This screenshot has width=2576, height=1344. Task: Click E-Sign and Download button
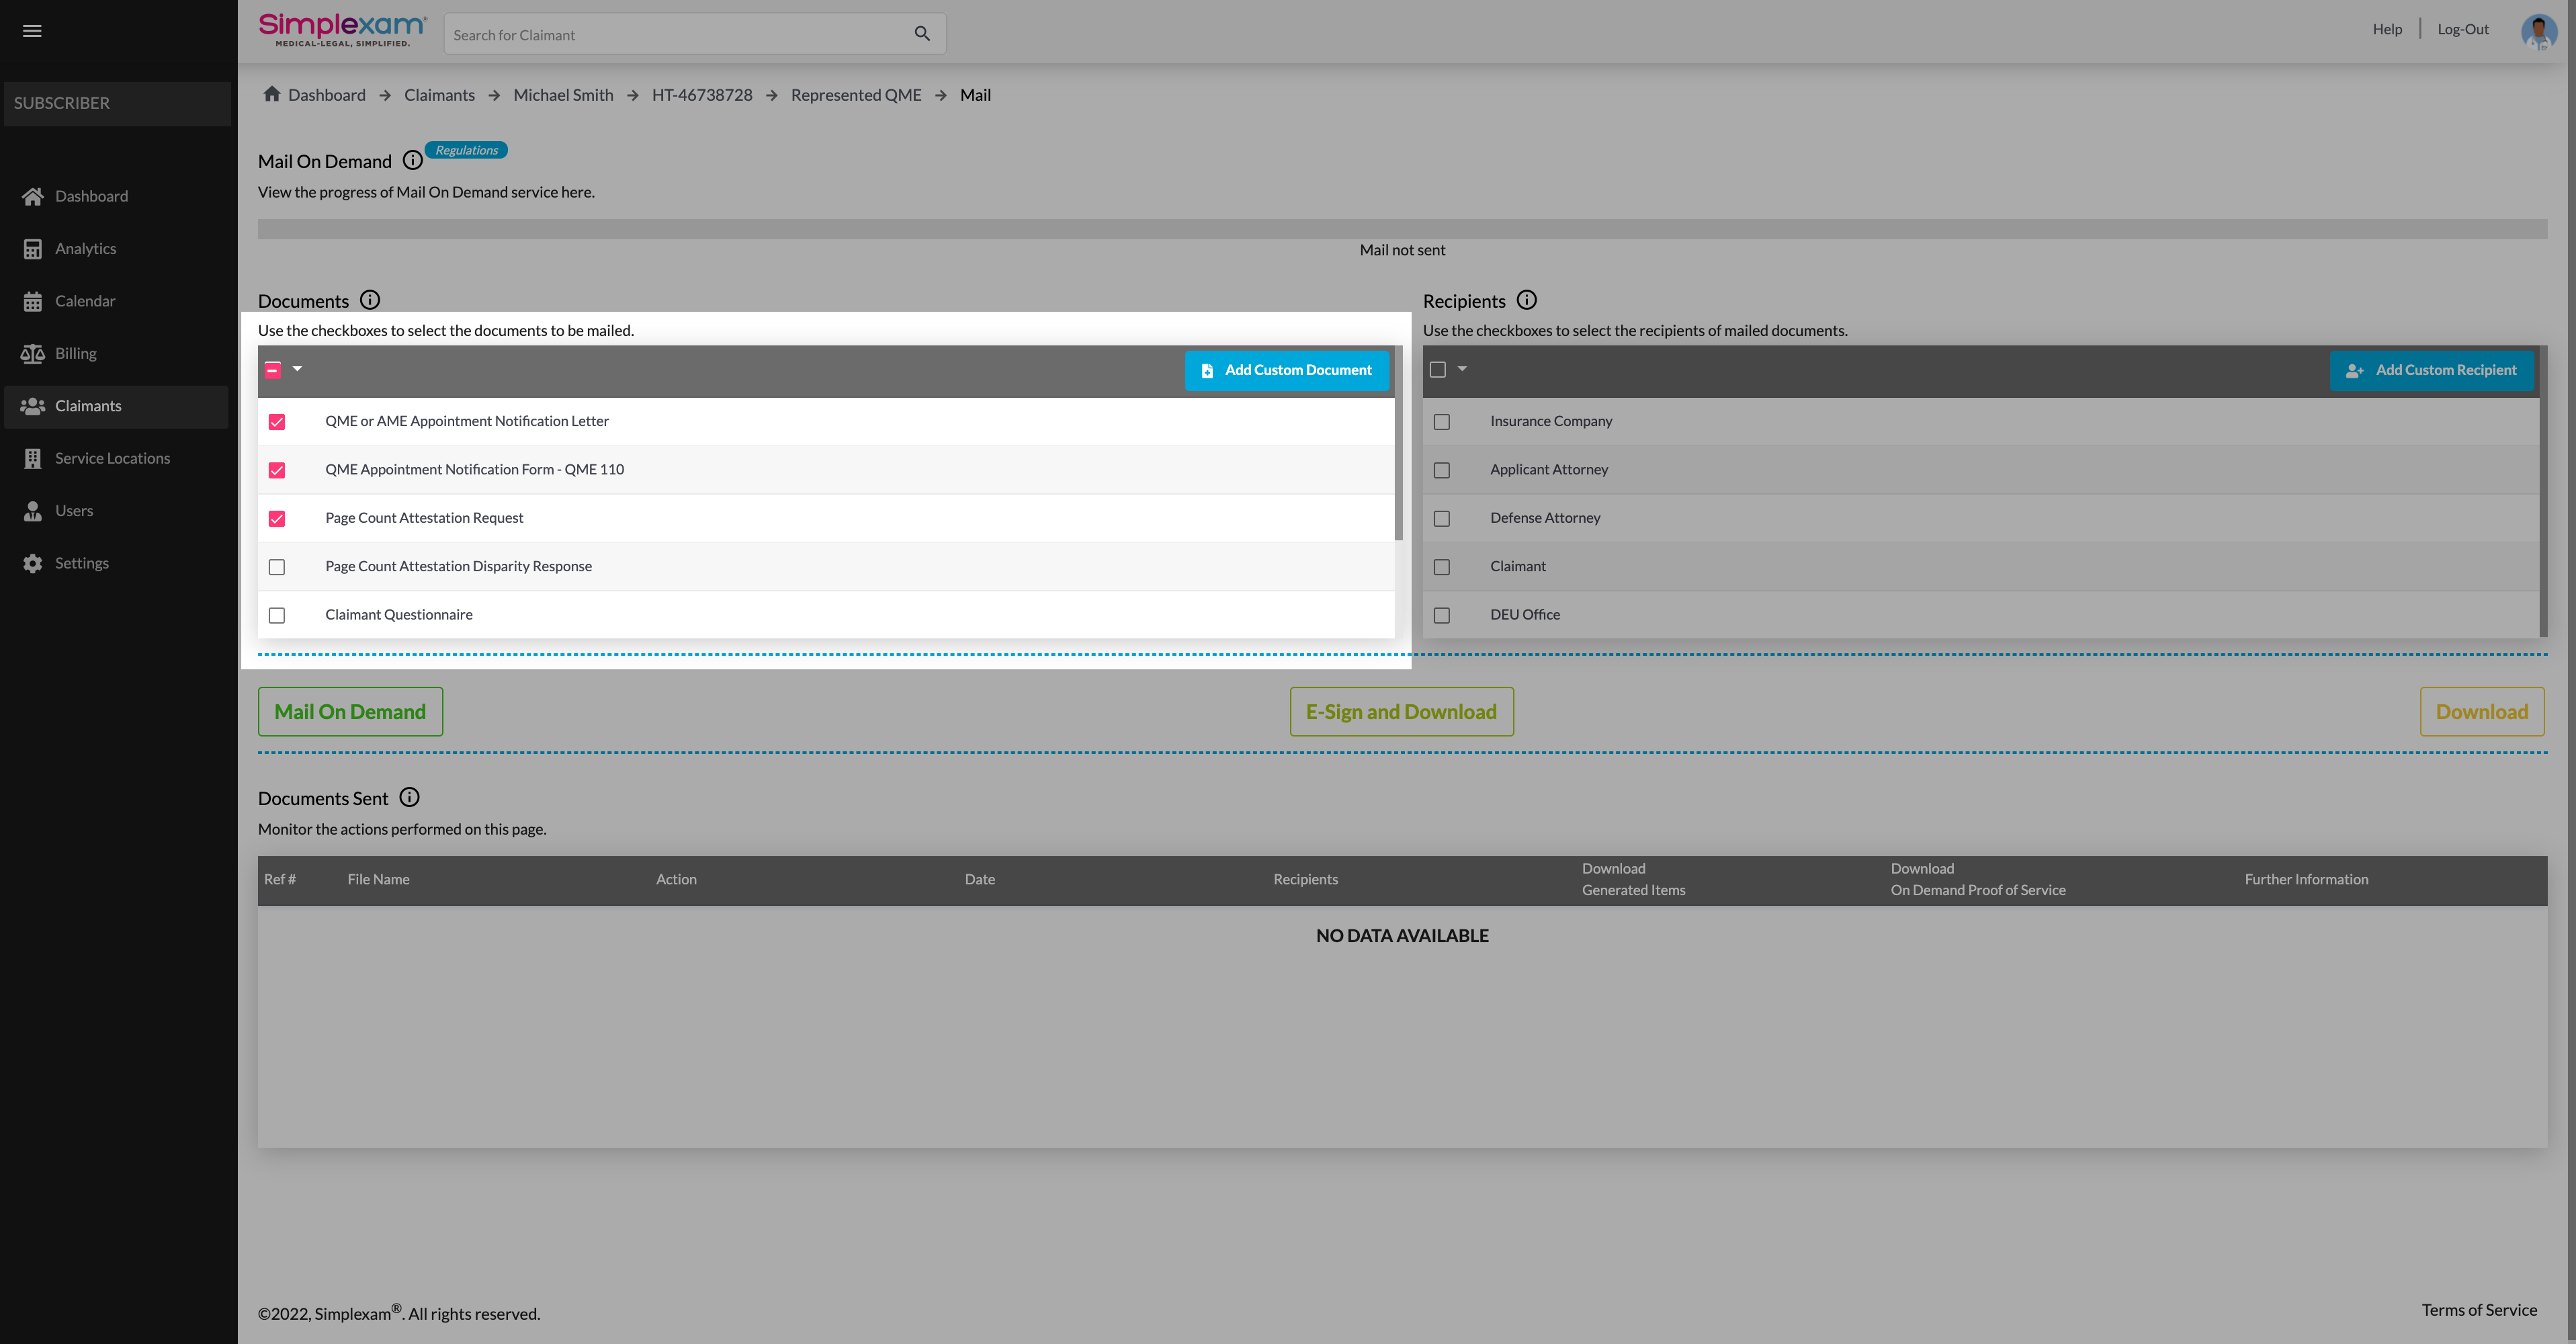coord(1401,712)
